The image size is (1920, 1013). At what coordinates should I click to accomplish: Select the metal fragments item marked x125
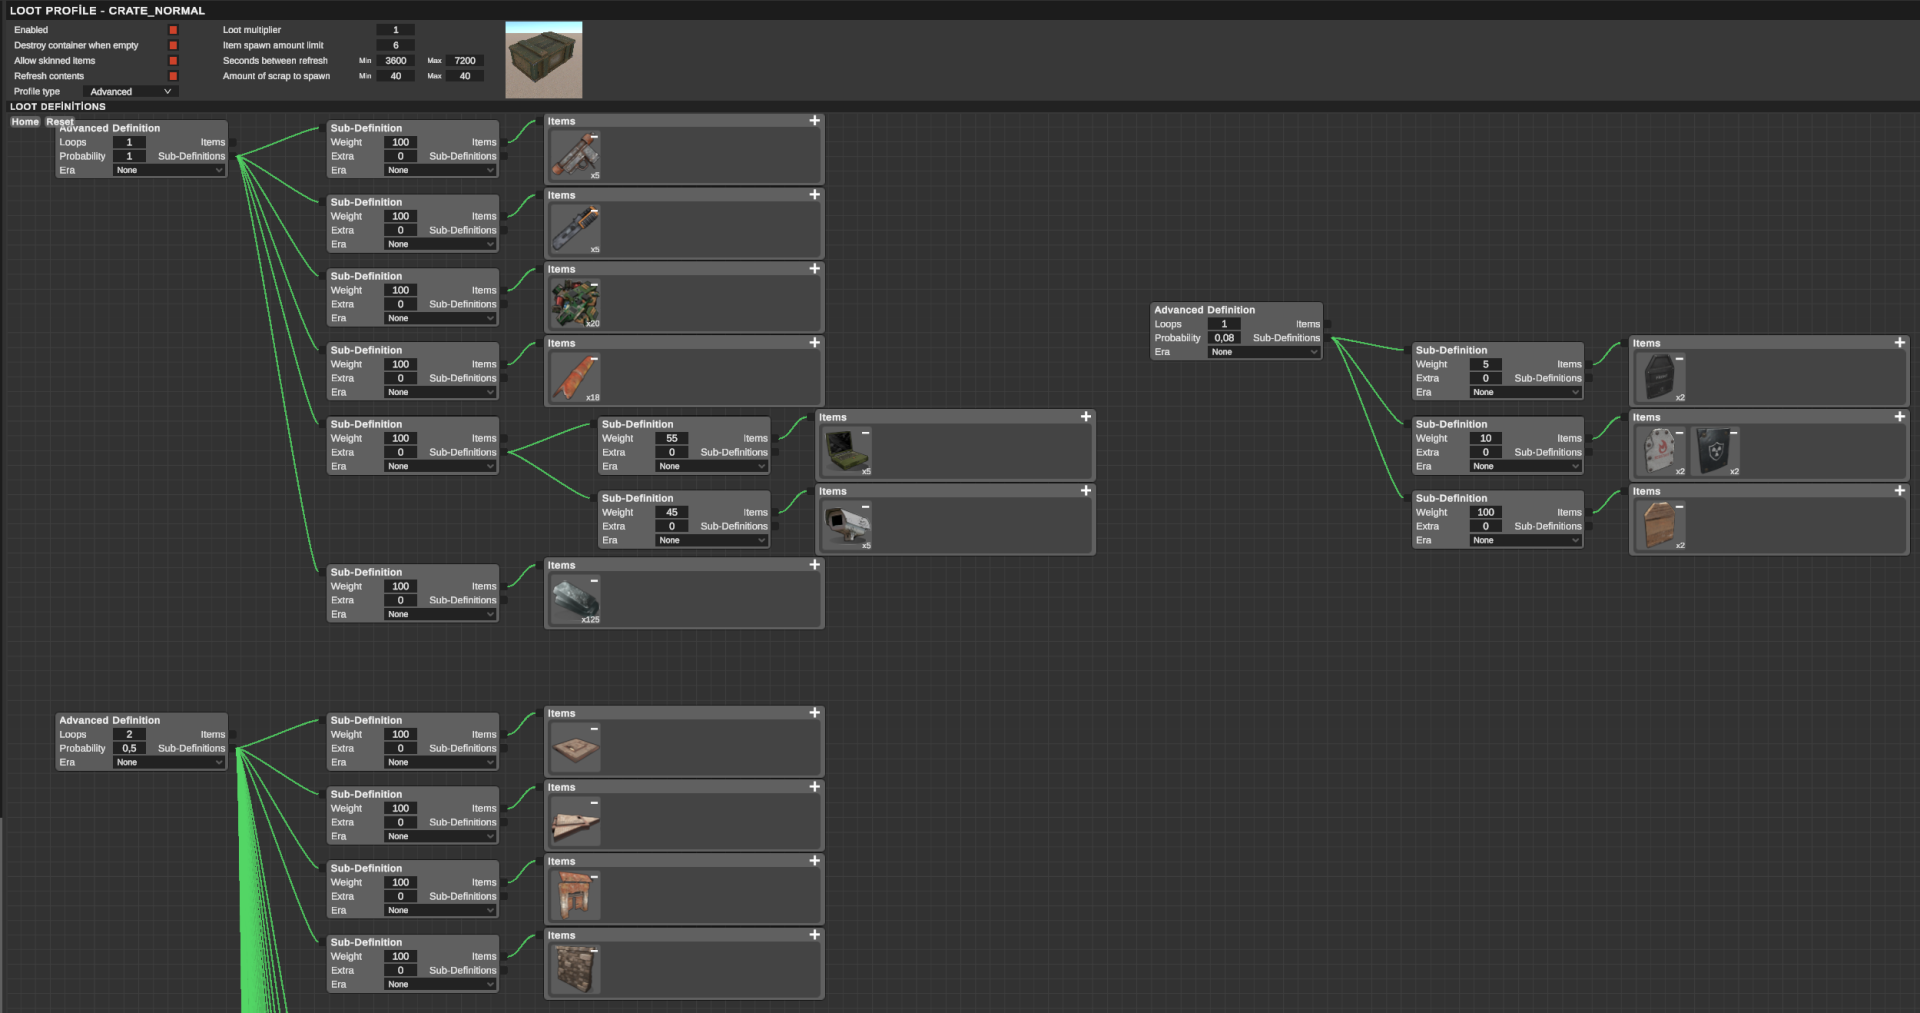point(575,600)
